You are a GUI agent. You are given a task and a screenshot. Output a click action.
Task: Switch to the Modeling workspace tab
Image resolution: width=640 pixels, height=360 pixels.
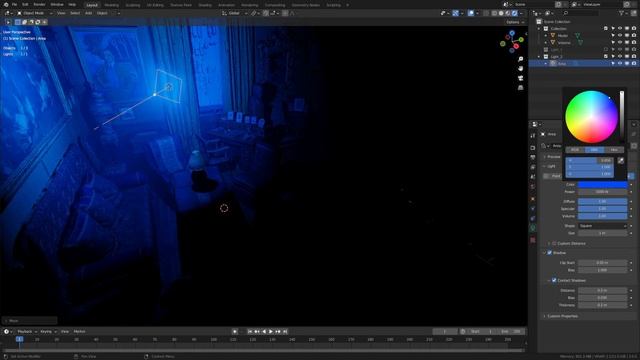pos(111,5)
